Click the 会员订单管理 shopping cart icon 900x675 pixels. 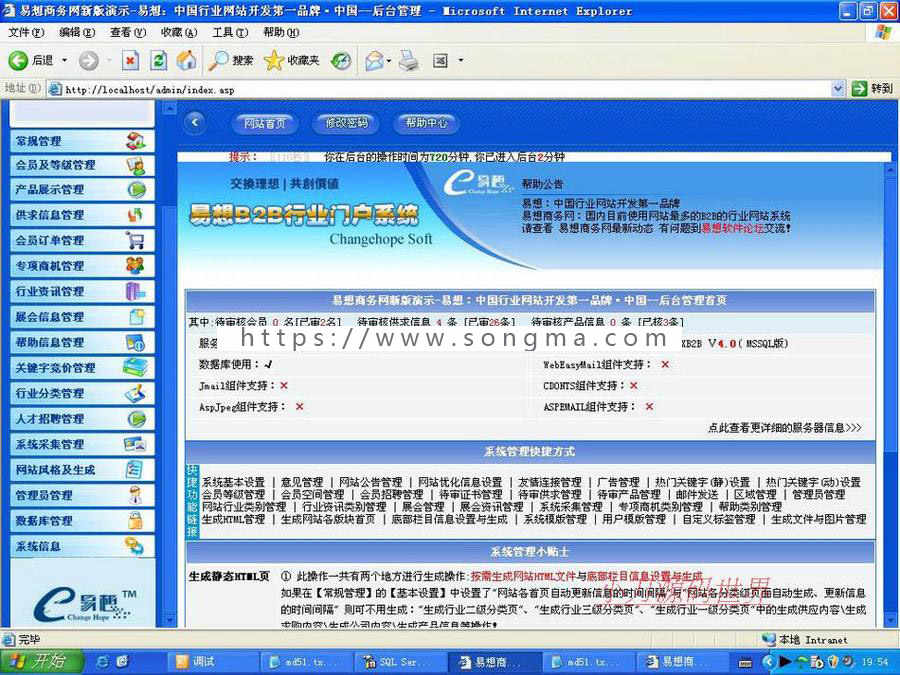tap(135, 240)
